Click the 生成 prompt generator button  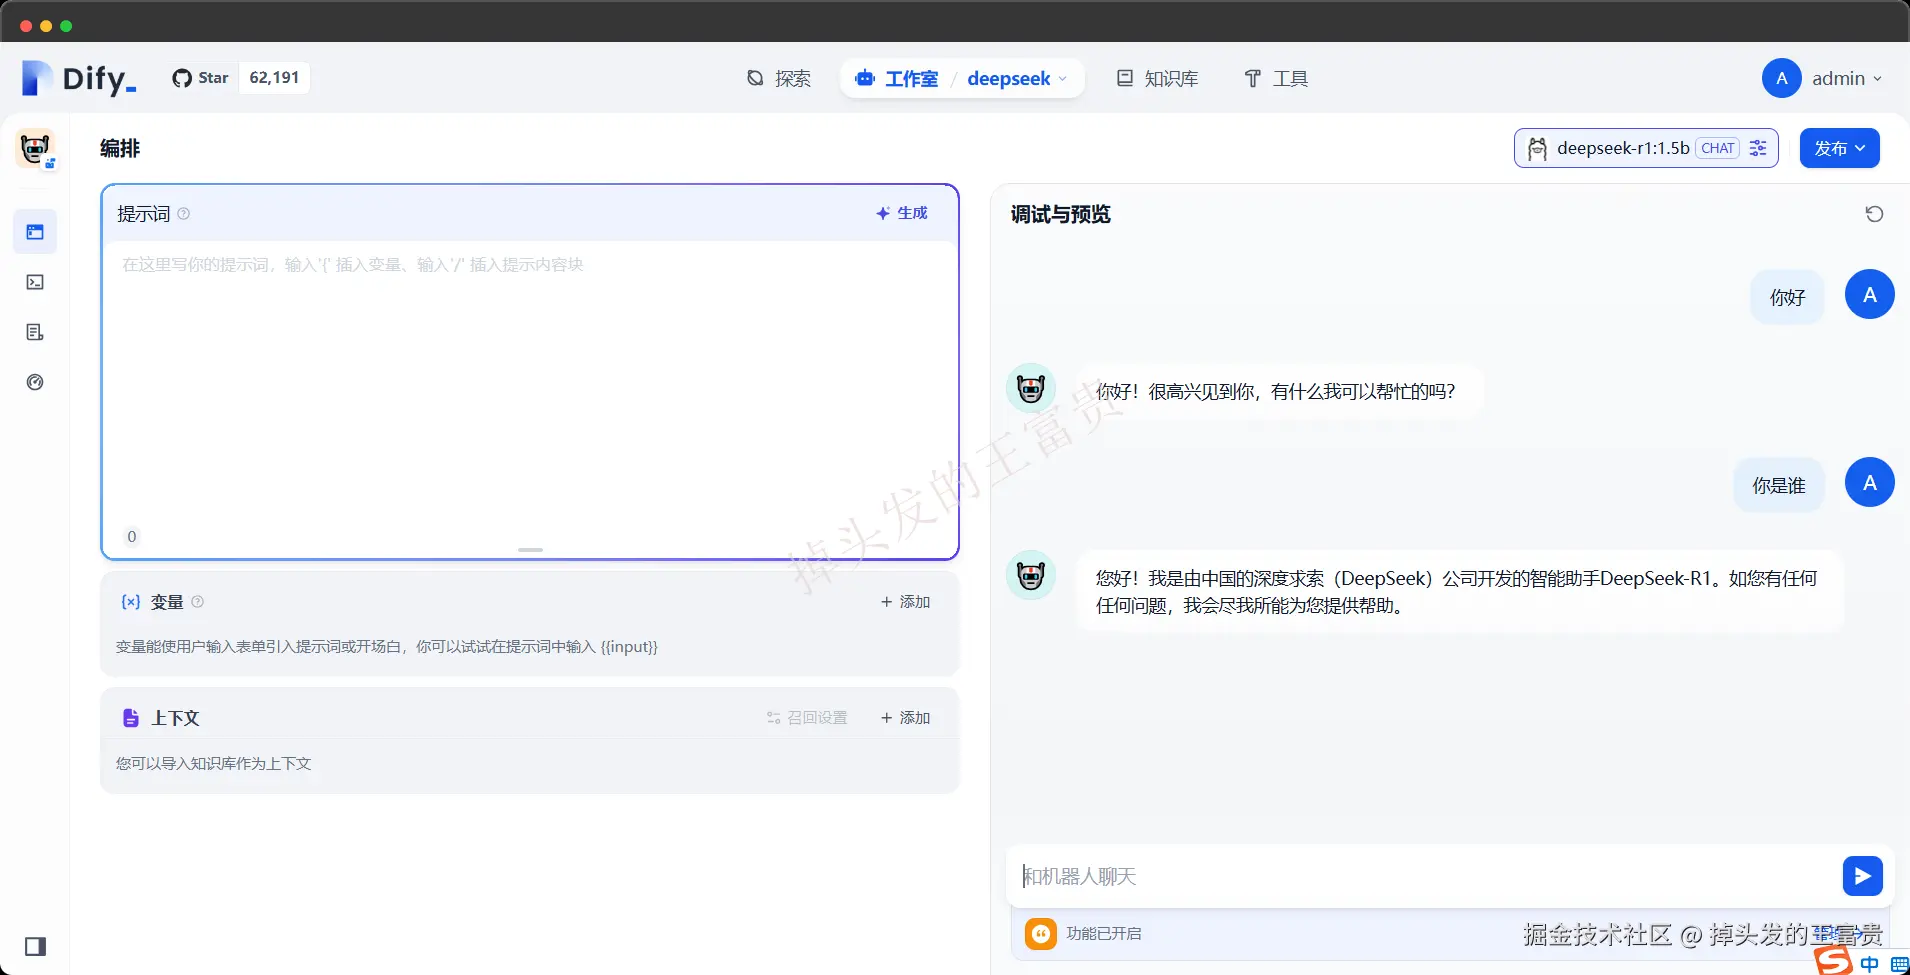click(902, 213)
